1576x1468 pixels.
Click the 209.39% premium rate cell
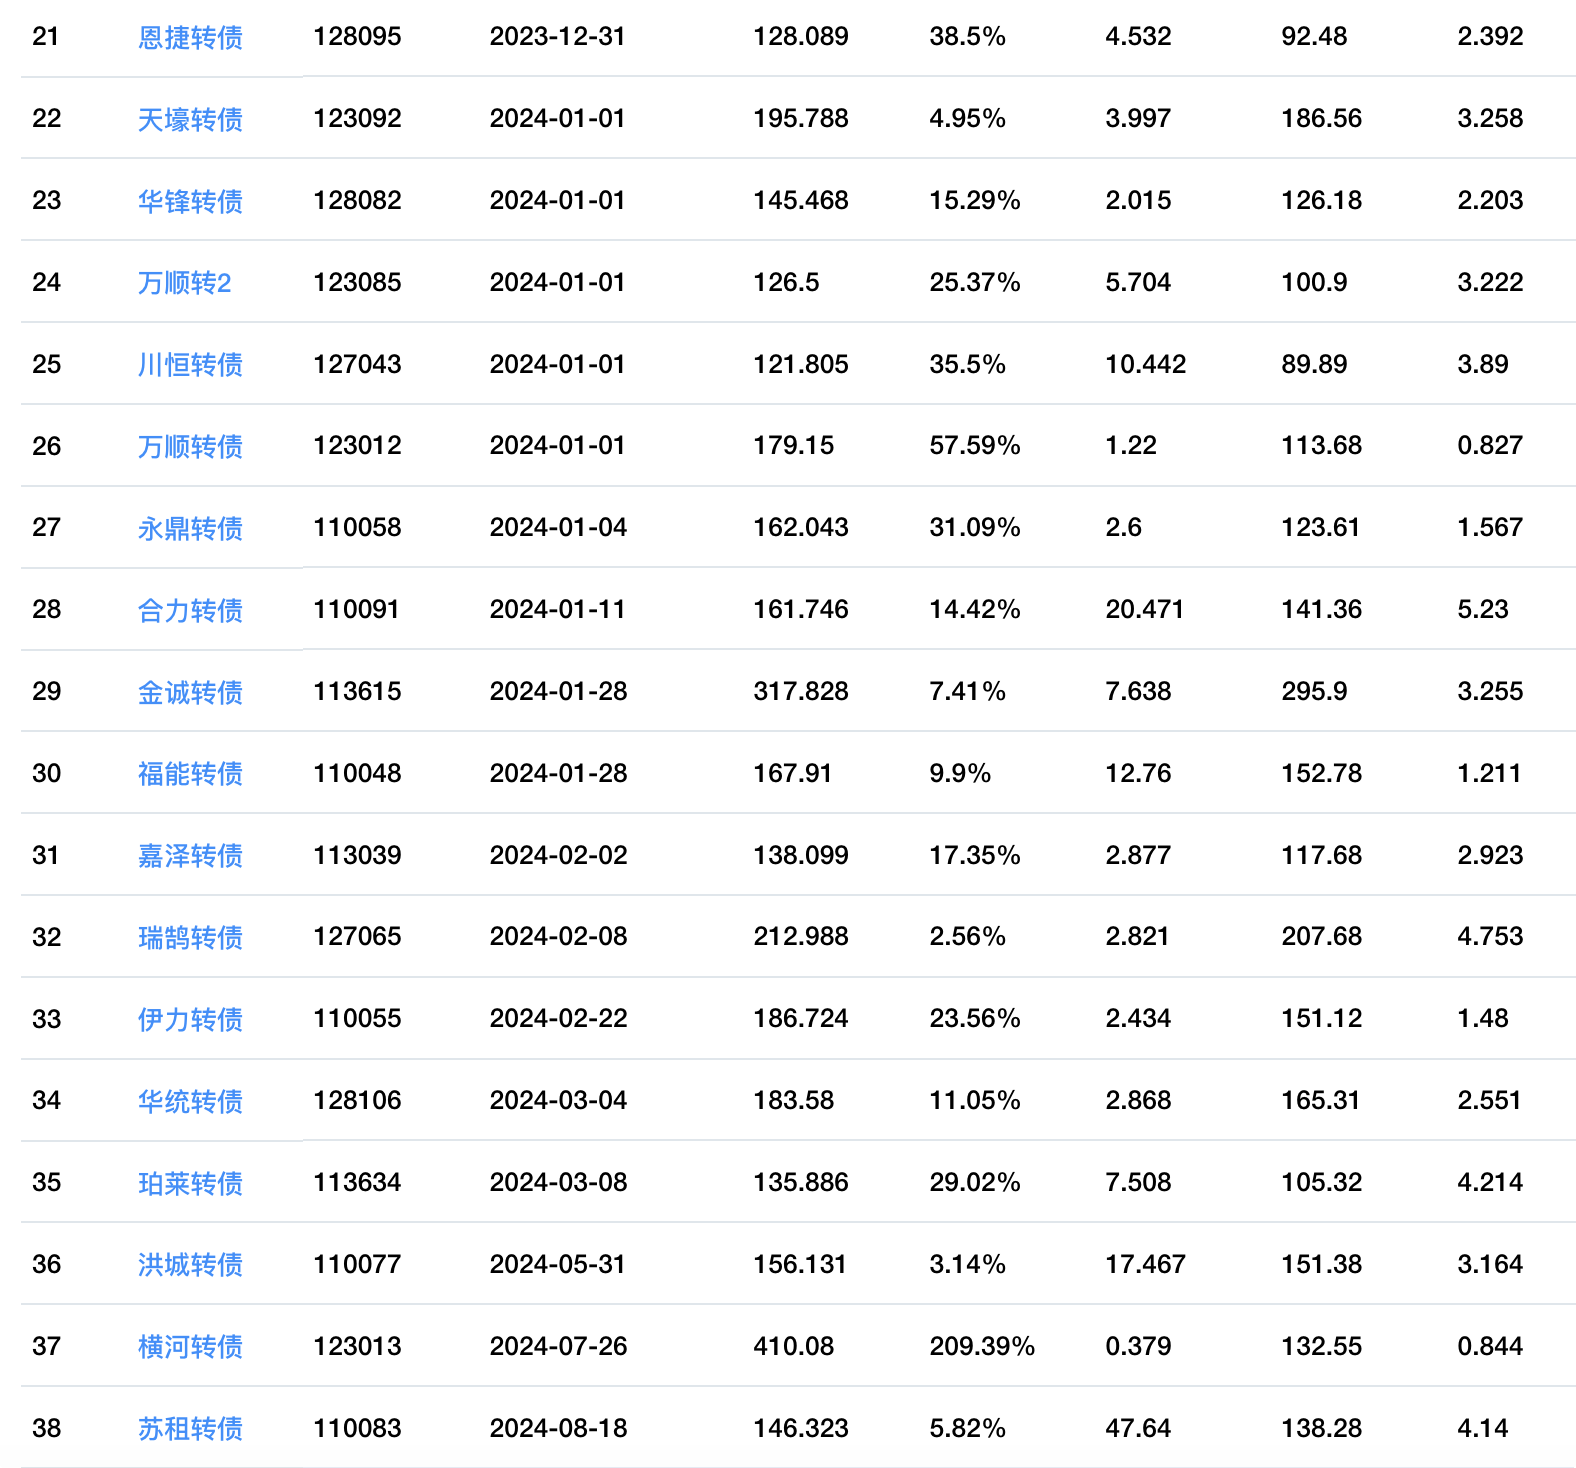(x=981, y=1346)
